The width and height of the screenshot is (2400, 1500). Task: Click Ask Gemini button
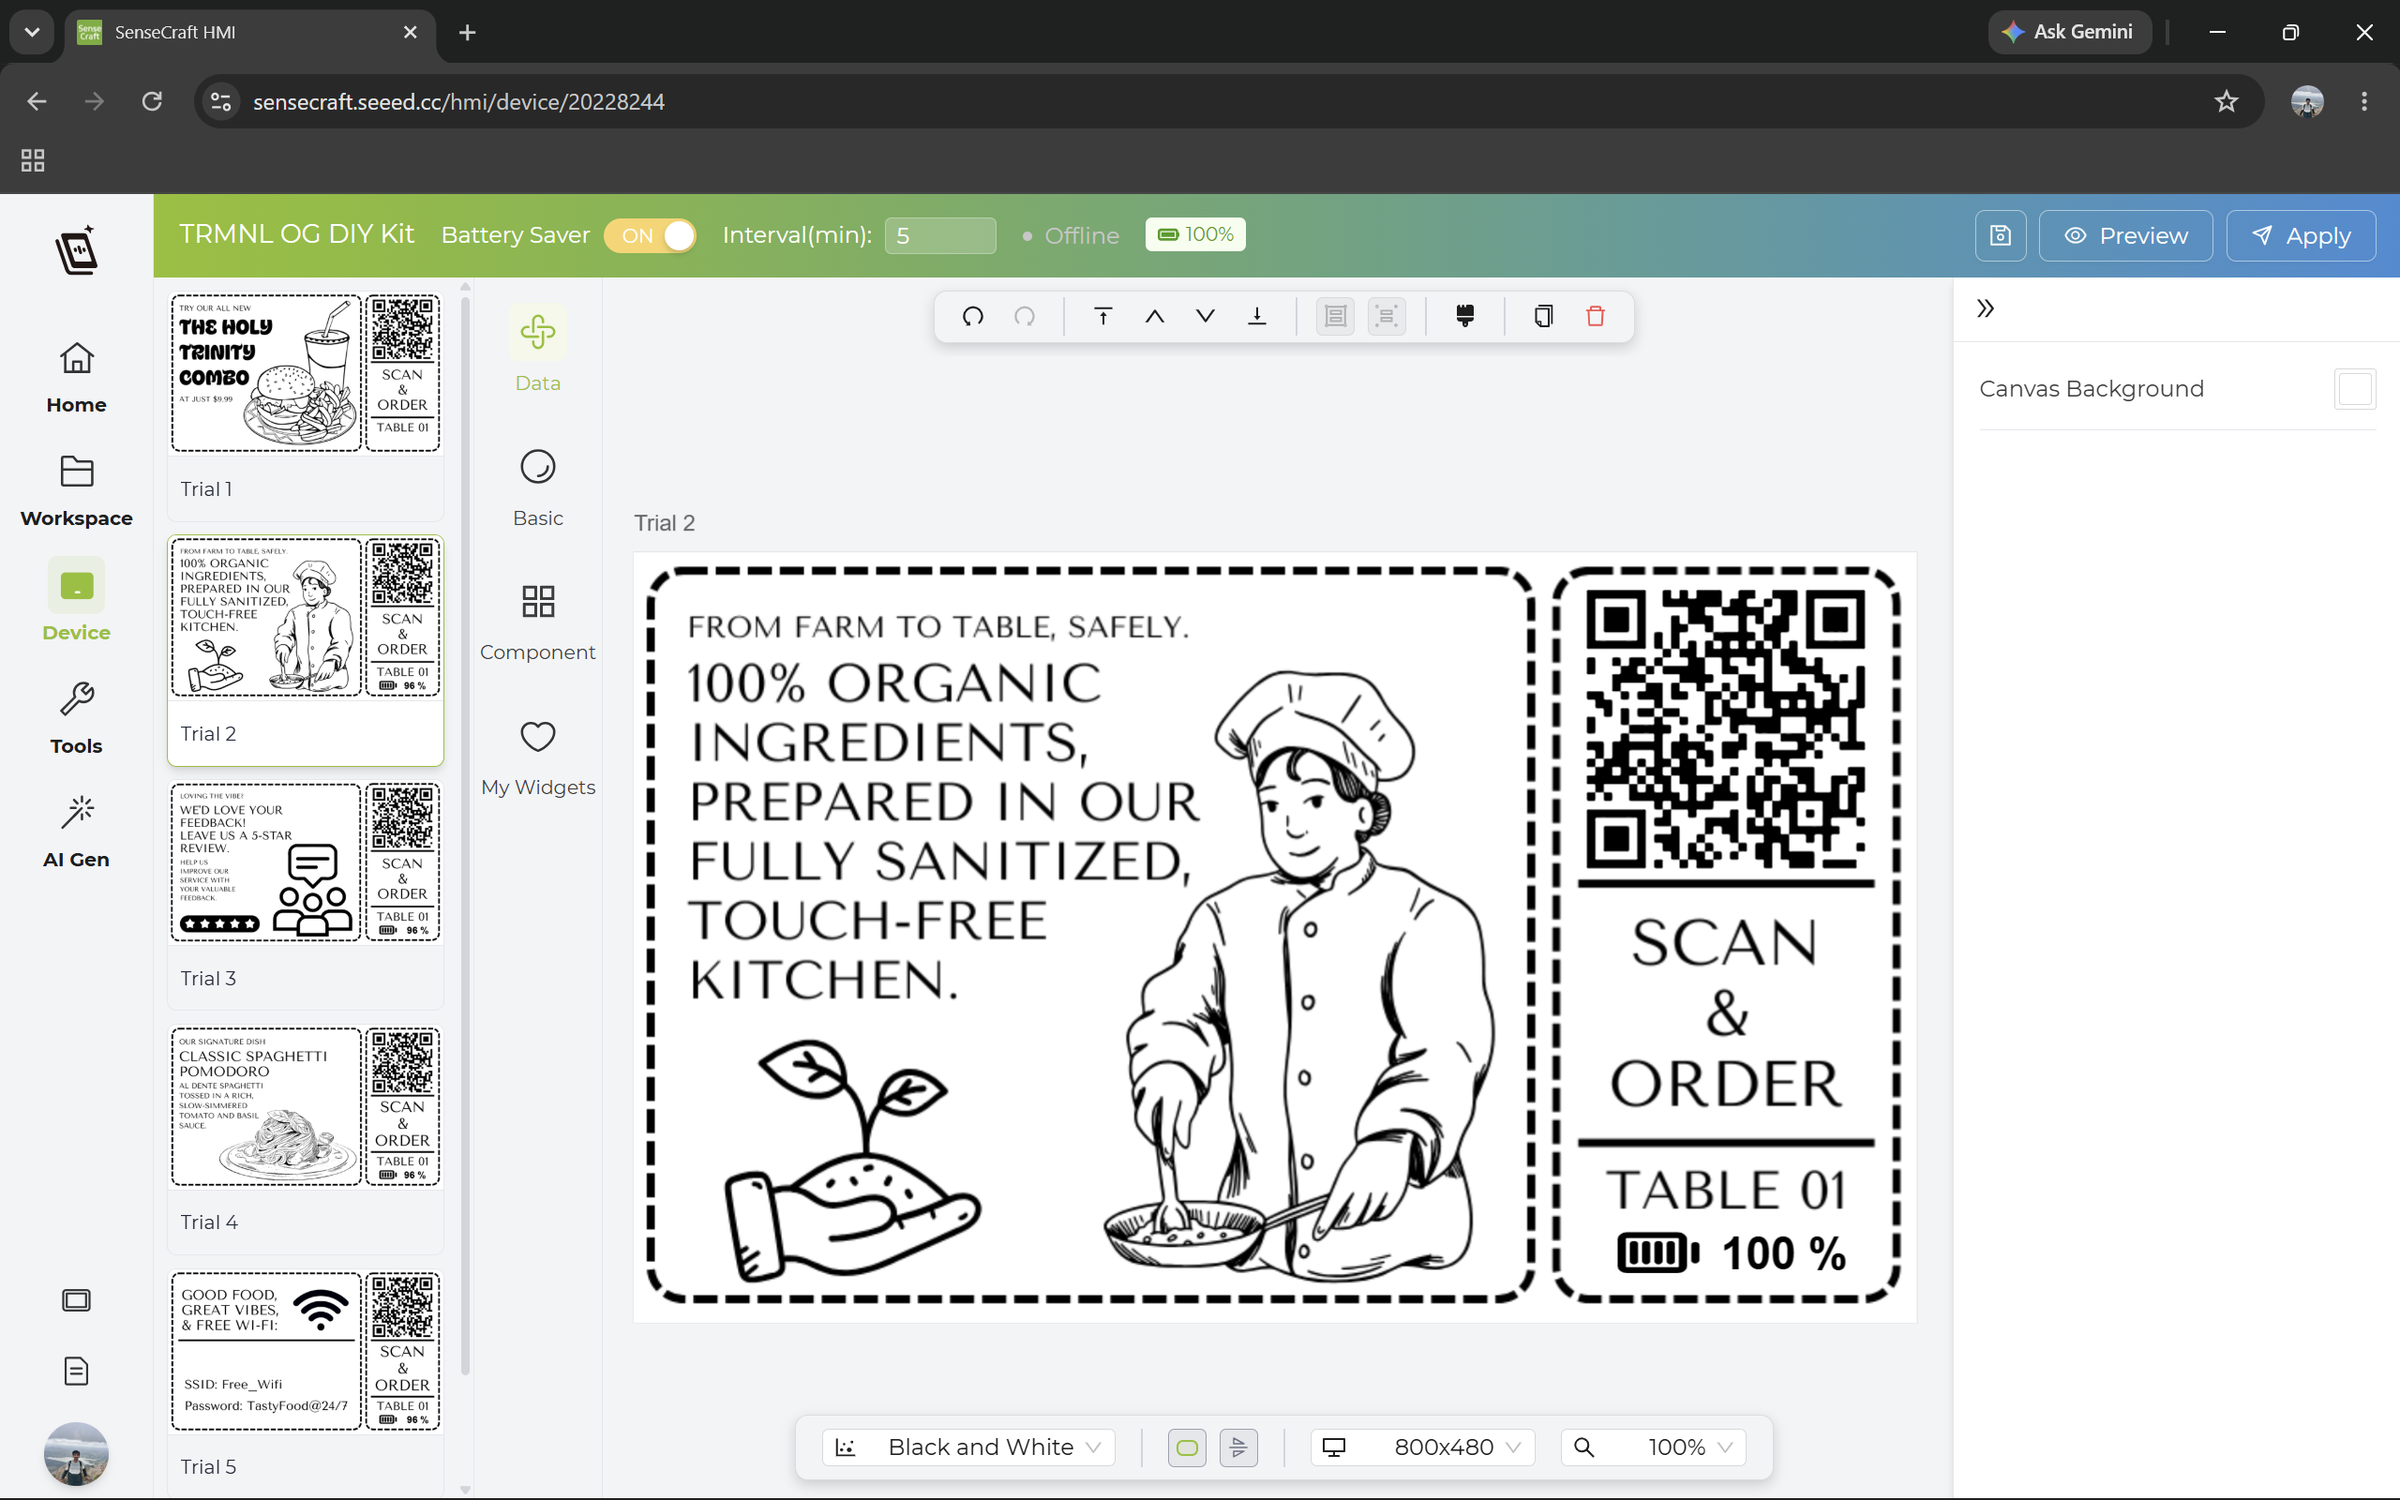click(2068, 32)
